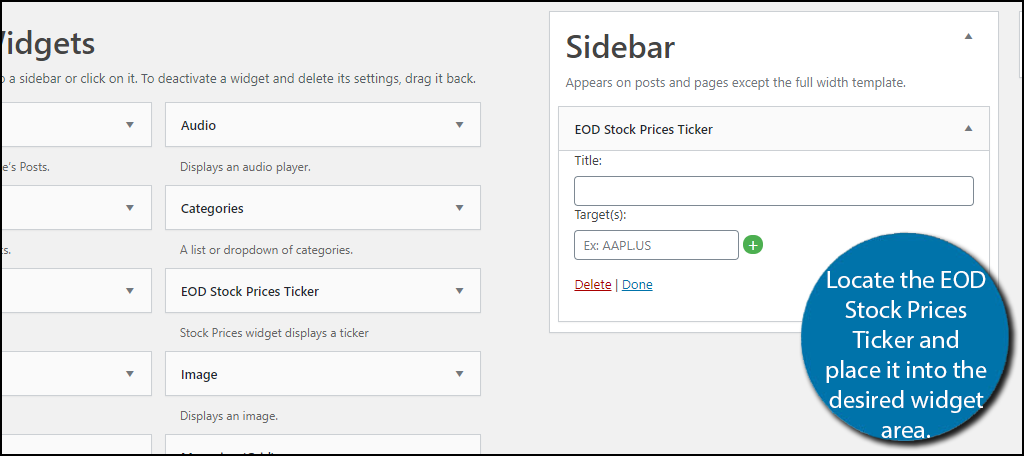Expand the Audio widget dropdown arrow

[x=459, y=125]
